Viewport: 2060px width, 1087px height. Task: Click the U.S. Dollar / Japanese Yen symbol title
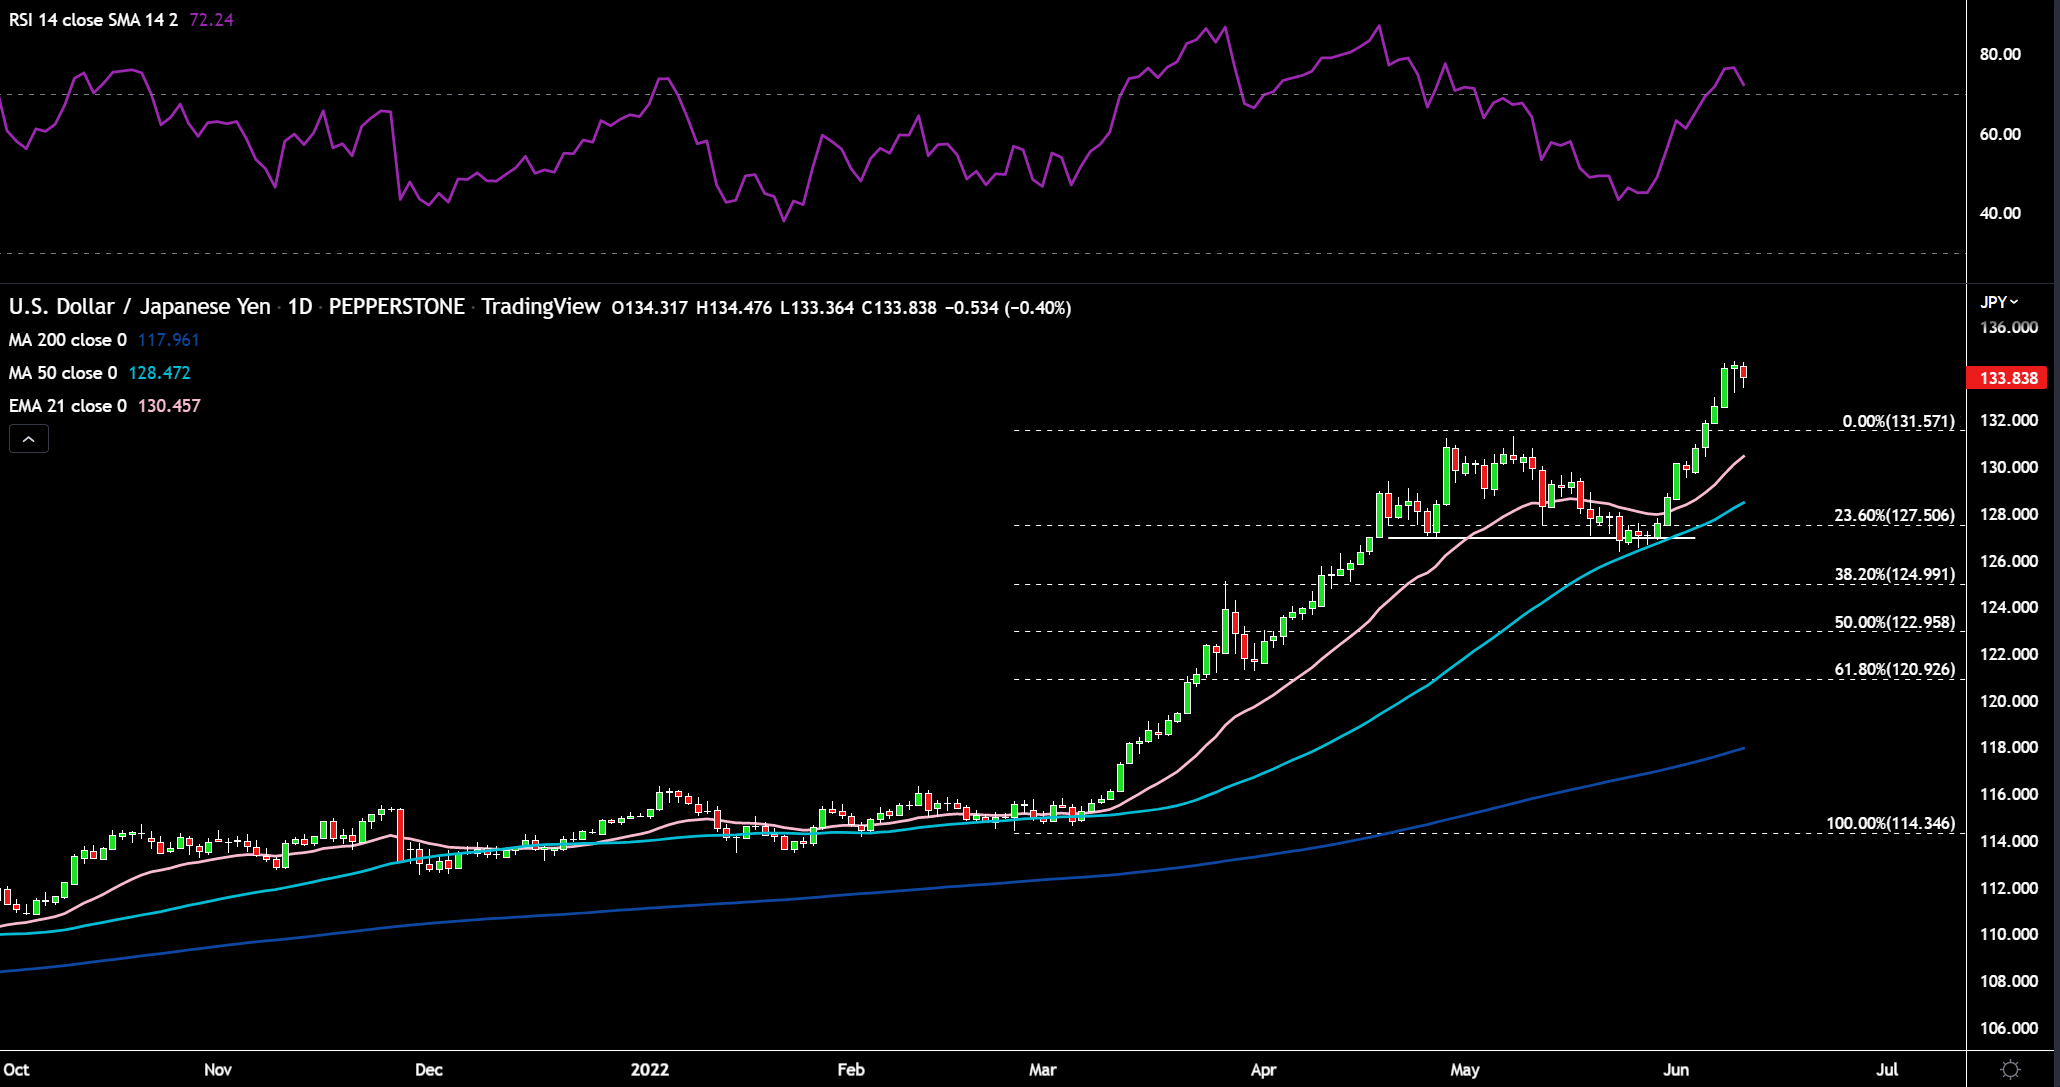click(x=140, y=307)
